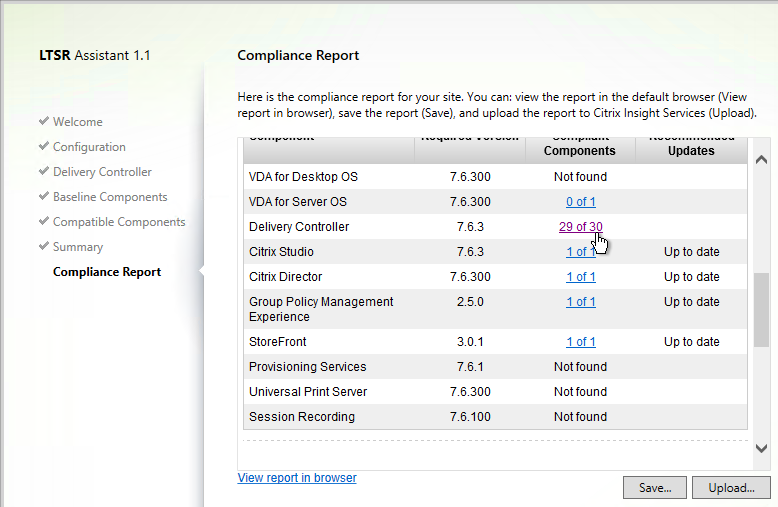Click 'Up to date' in the Group Policy row
Image resolution: width=778 pixels, height=507 pixels.
[692, 302]
